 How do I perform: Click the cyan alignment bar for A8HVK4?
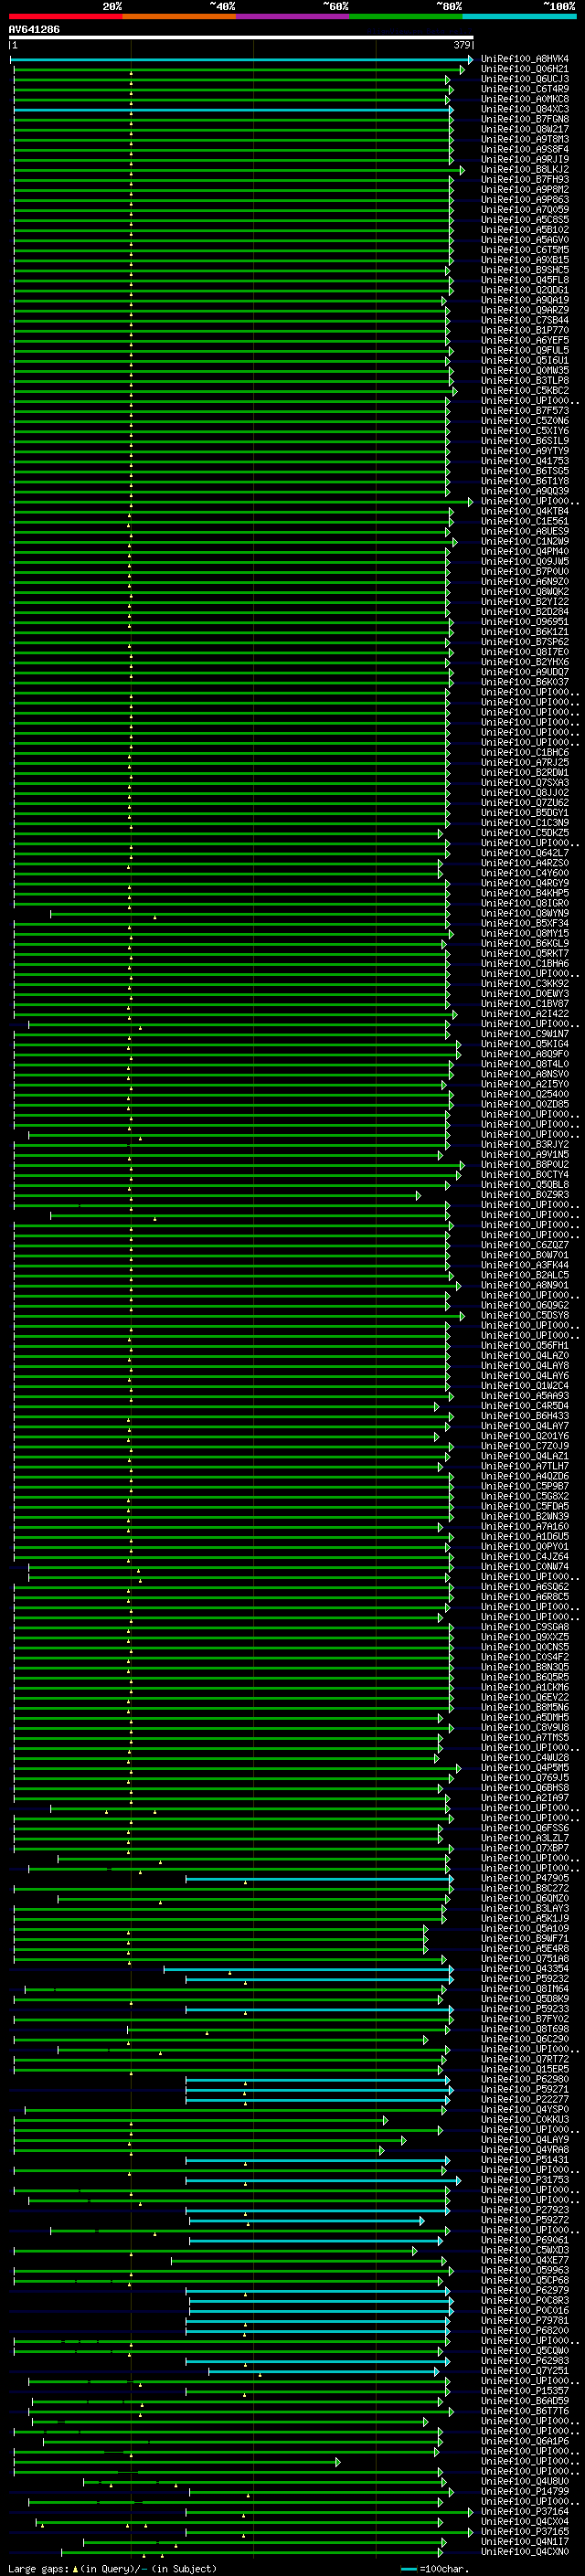point(241,59)
